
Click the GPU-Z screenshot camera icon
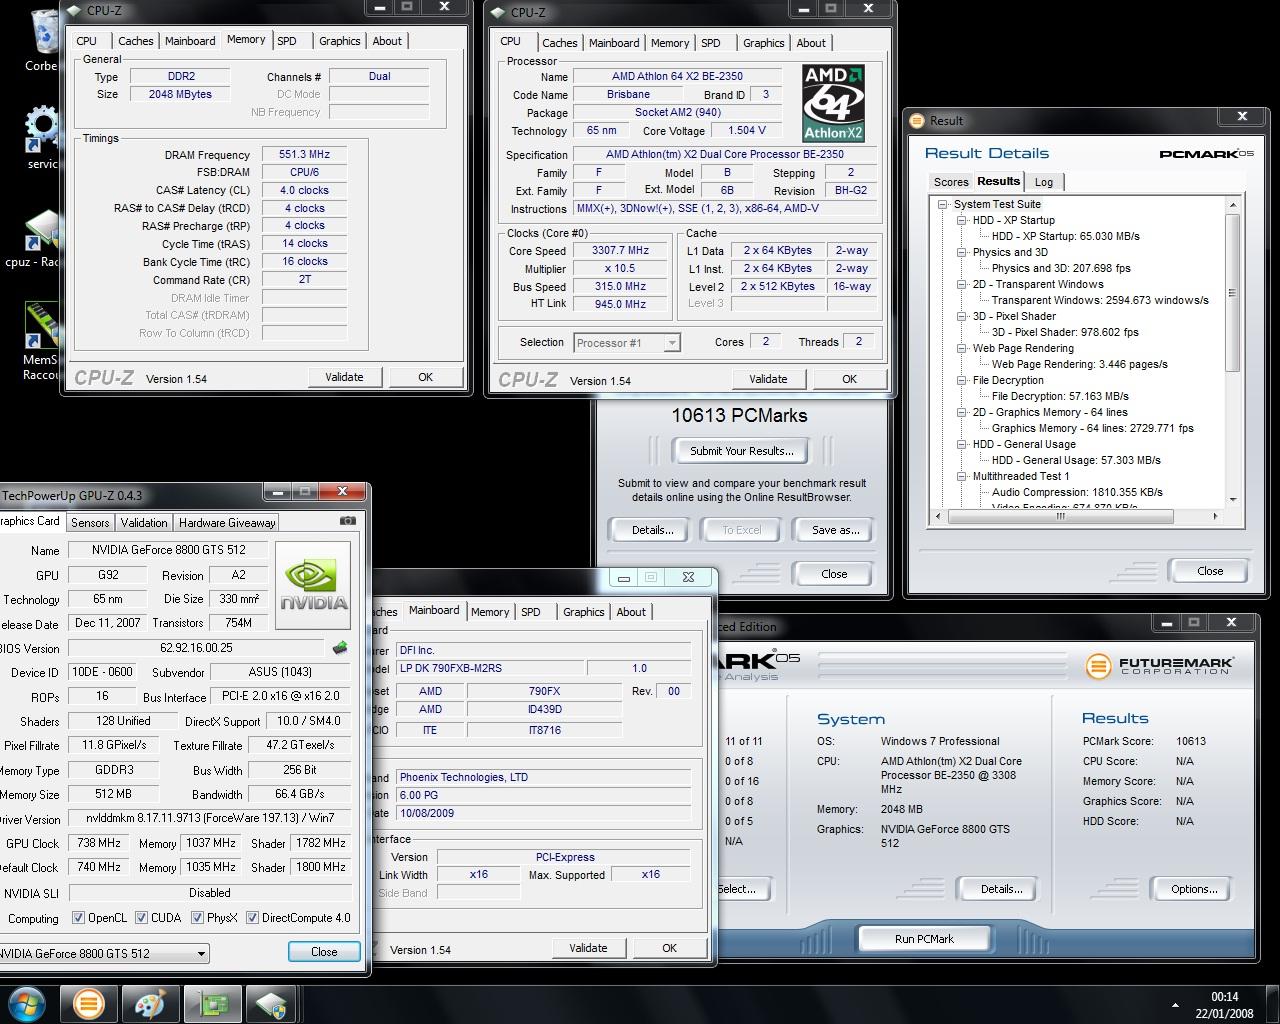coord(347,520)
